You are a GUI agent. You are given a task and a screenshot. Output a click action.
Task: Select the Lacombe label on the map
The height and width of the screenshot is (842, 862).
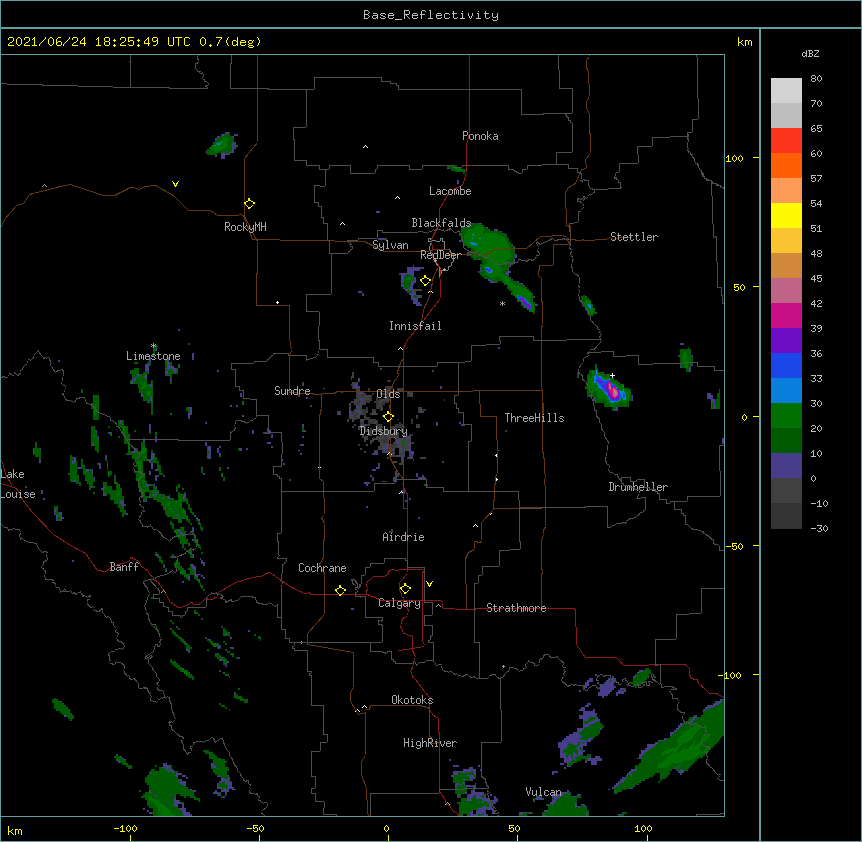pyautogui.click(x=450, y=191)
